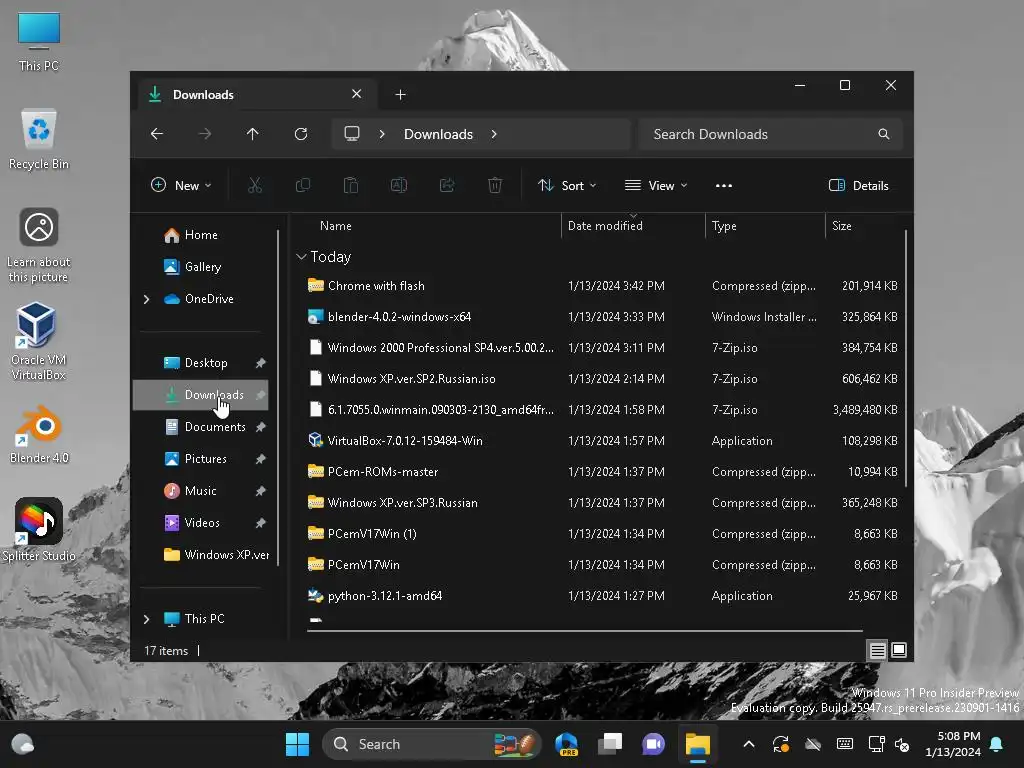The height and width of the screenshot is (768, 1024).
Task: Expand OneDrive in navigation pane
Action: [146, 299]
